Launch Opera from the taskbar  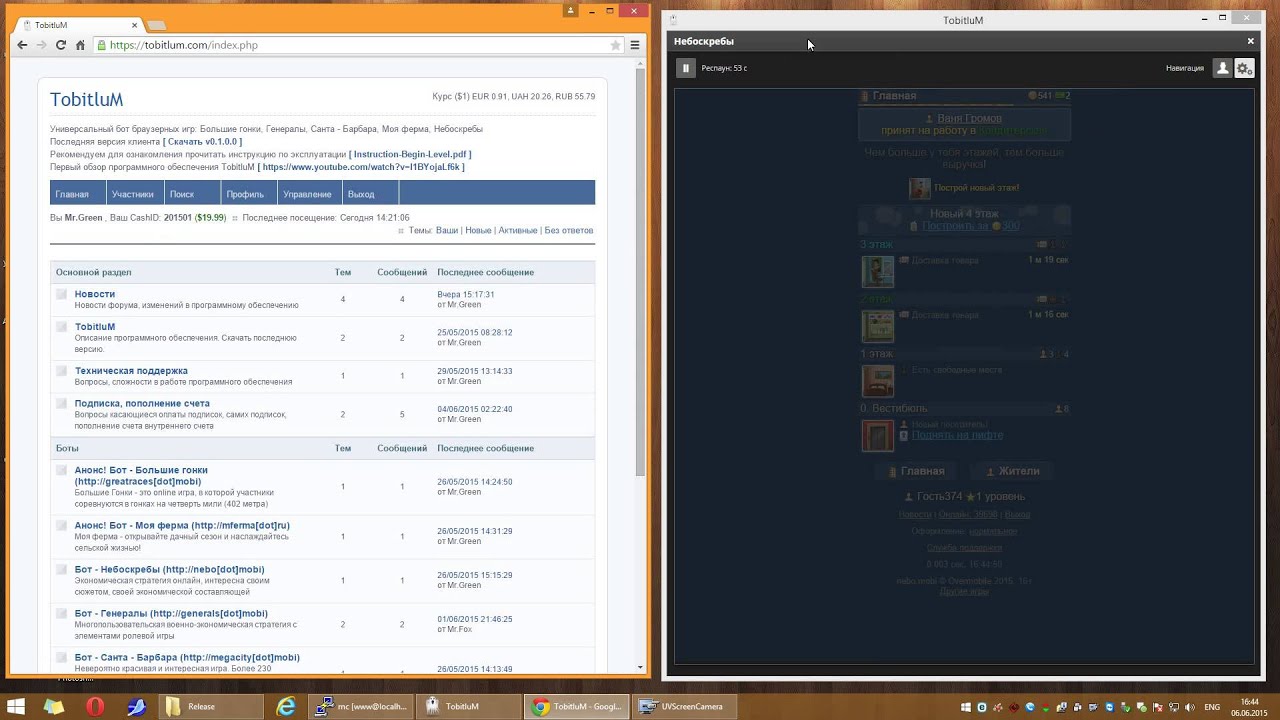click(x=95, y=707)
